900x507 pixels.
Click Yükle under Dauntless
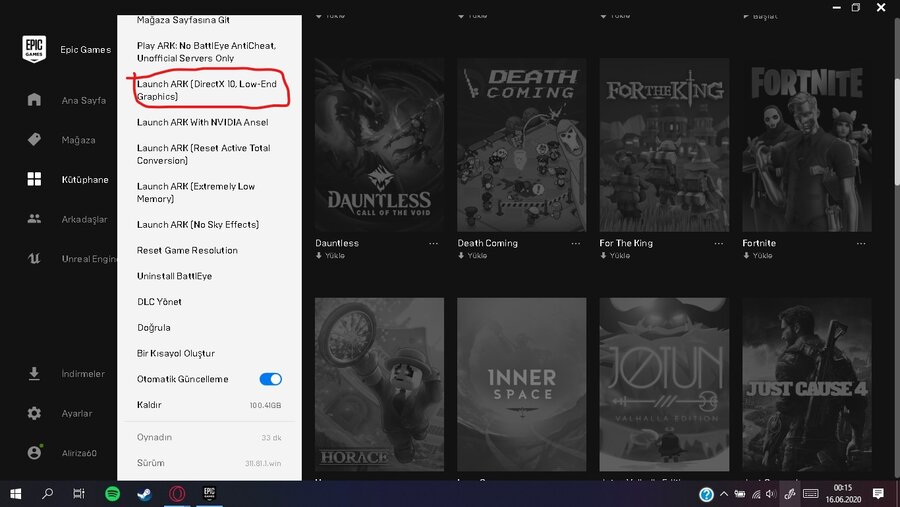click(330, 256)
